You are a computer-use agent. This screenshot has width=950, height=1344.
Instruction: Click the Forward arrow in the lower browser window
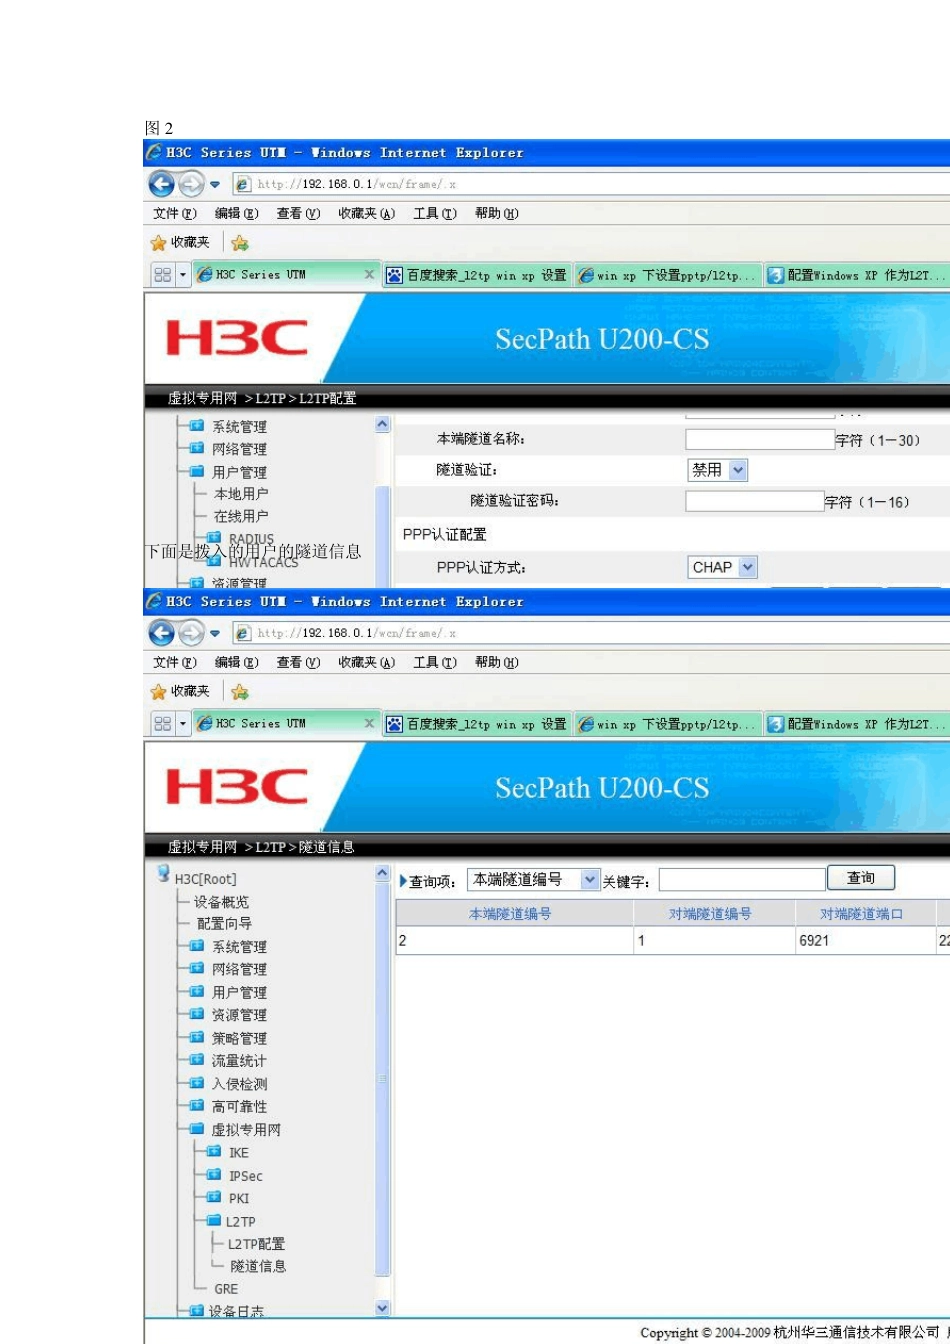tap(192, 633)
